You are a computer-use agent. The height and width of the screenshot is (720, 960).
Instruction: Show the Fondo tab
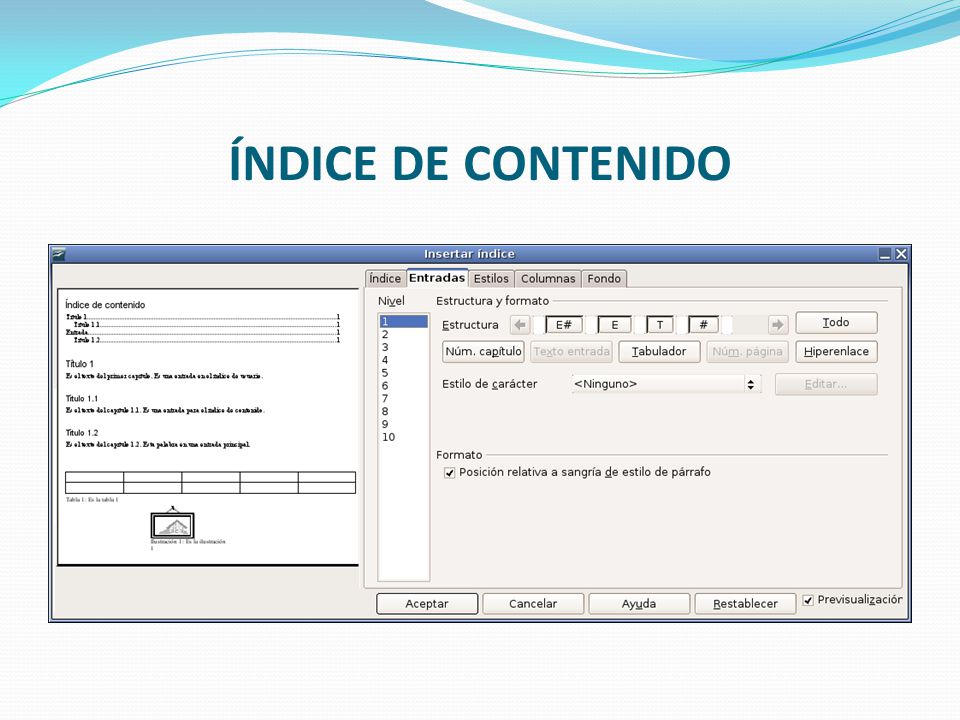(604, 279)
